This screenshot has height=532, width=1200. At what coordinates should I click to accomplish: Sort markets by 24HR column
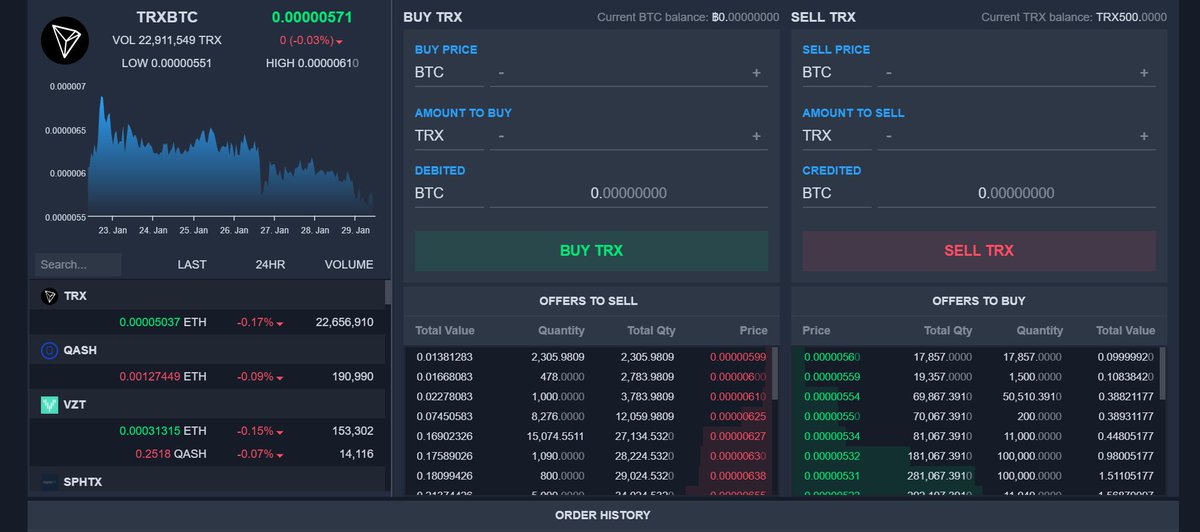270,265
